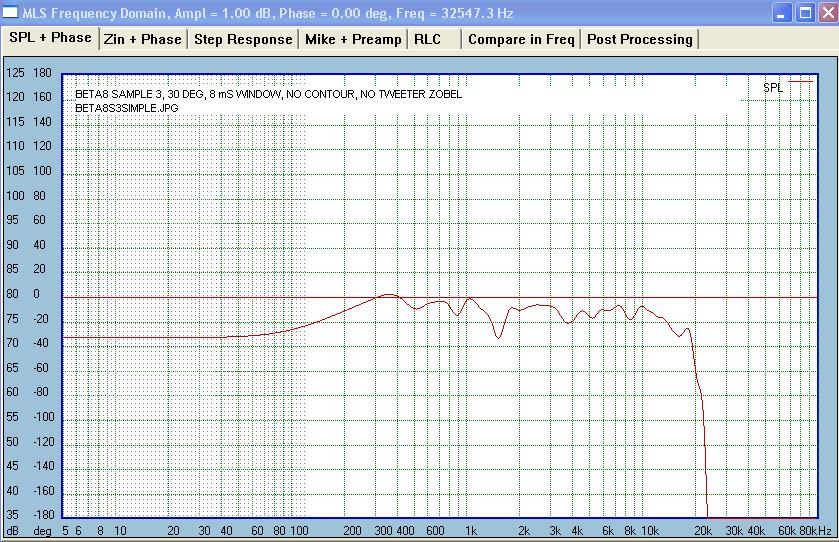This screenshot has width=839, height=542.
Task: Click the 20k frequency axis label
Action: (703, 531)
